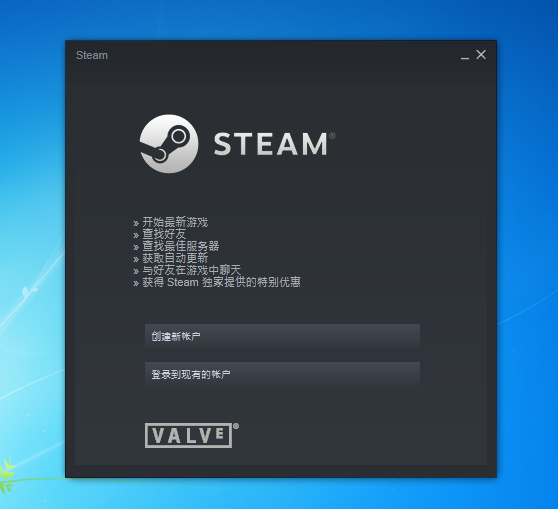Click the text 查找好友
Viewport: 558px width, 509px height.
pos(164,234)
